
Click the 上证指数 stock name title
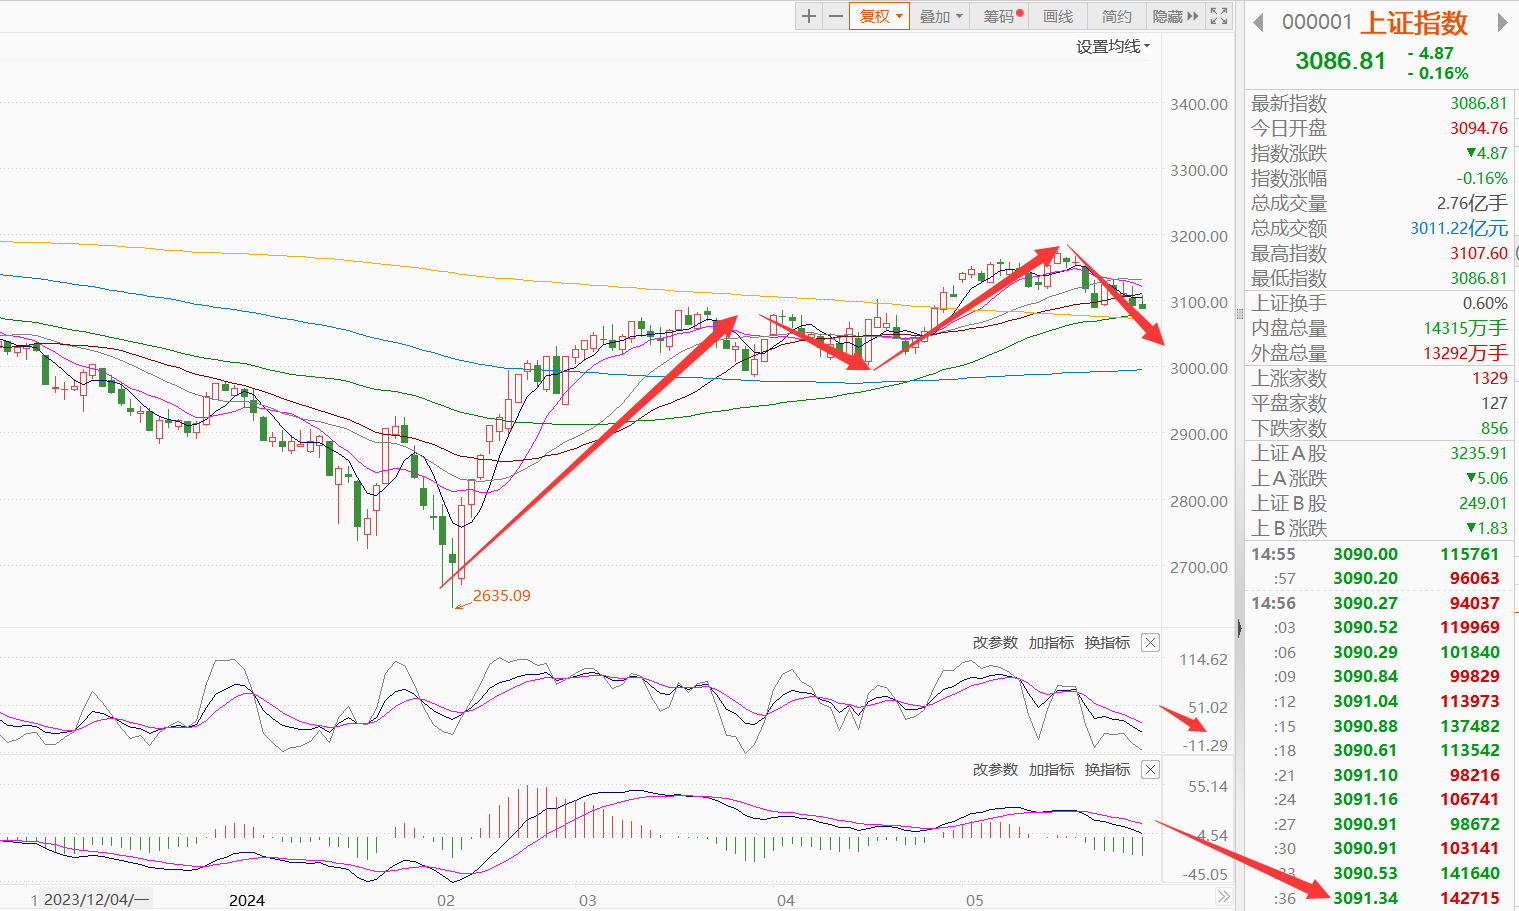click(x=1415, y=23)
